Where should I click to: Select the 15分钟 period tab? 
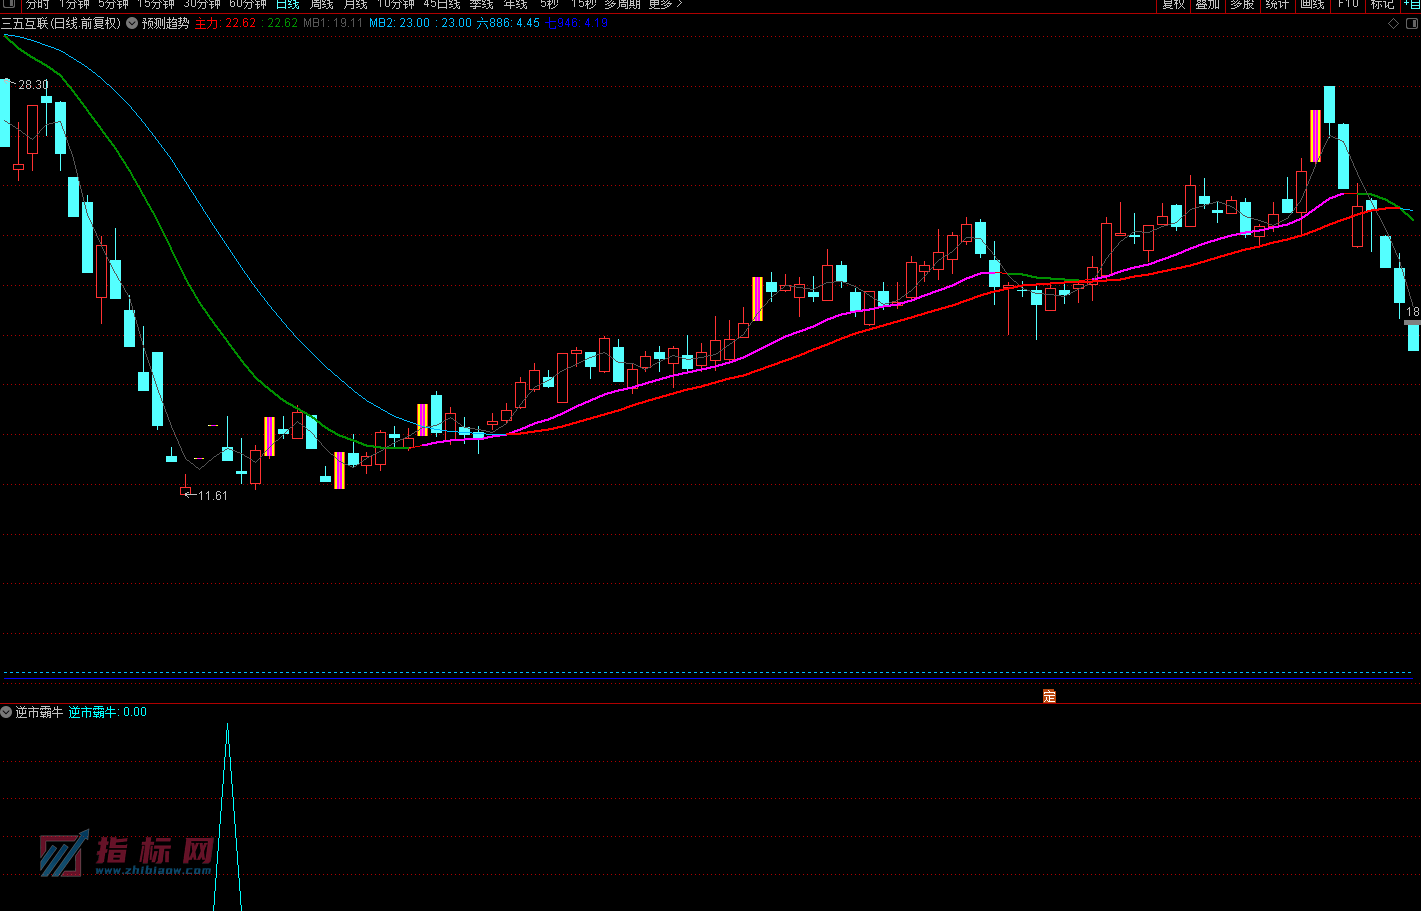coord(156,5)
